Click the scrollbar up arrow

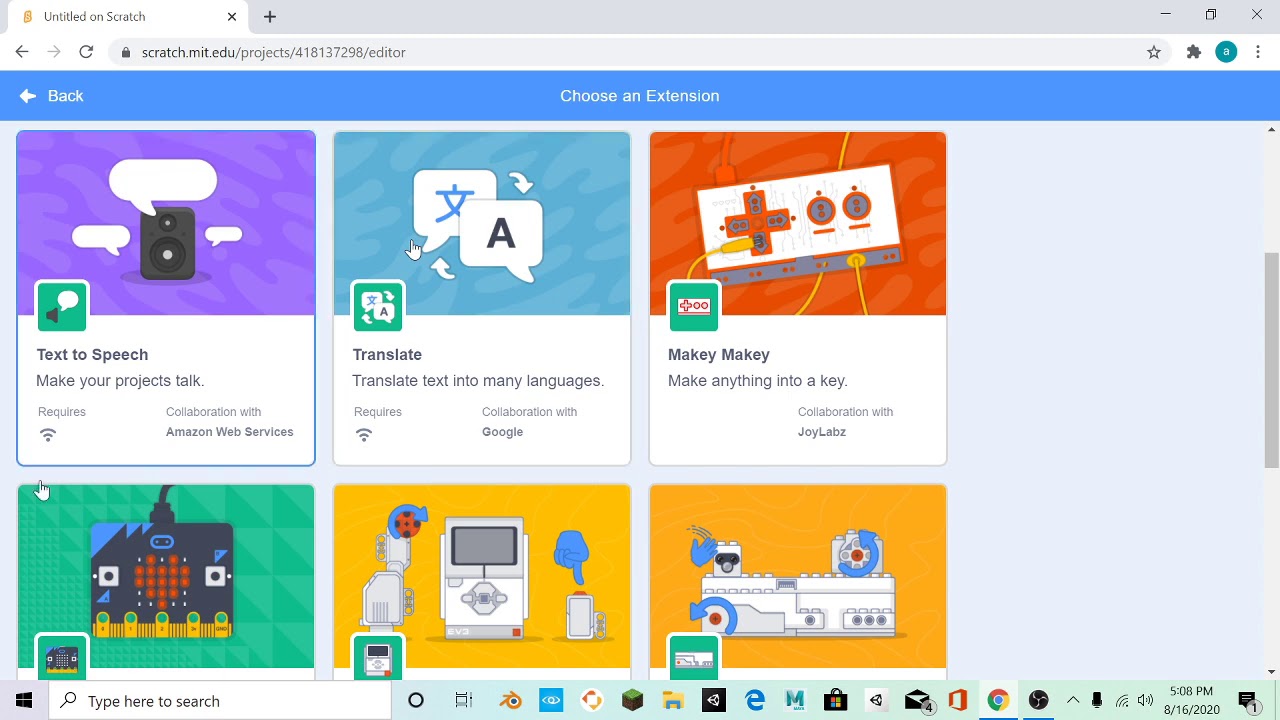[1271, 129]
